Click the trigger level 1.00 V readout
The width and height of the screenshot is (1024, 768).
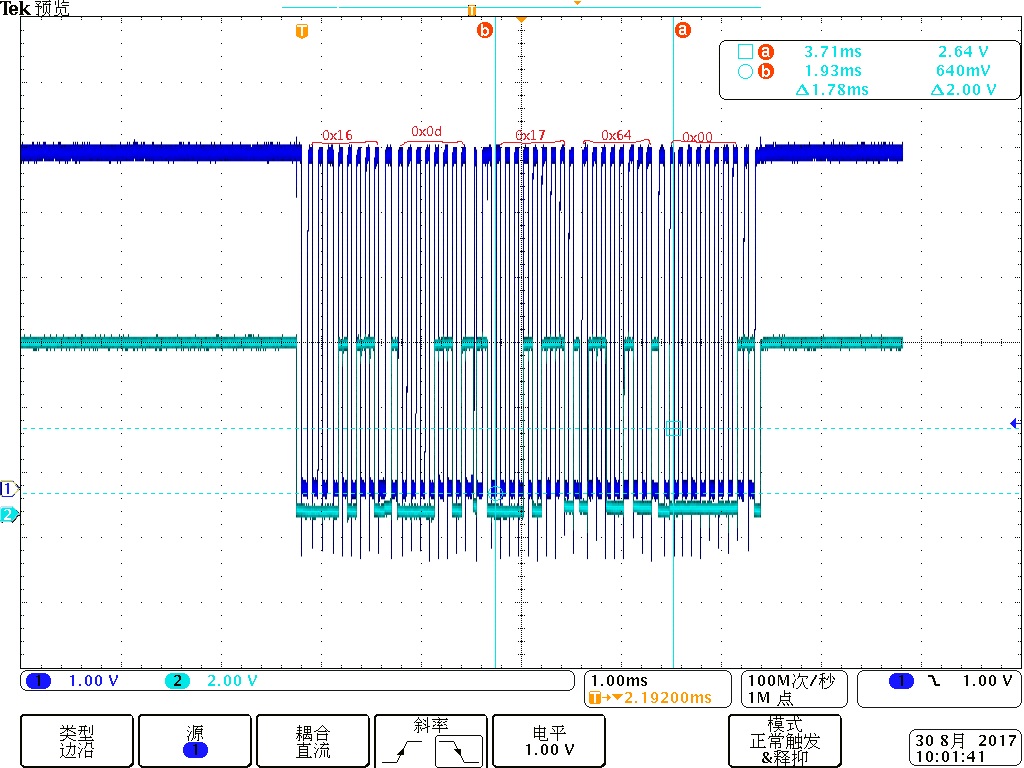[x=988, y=681]
